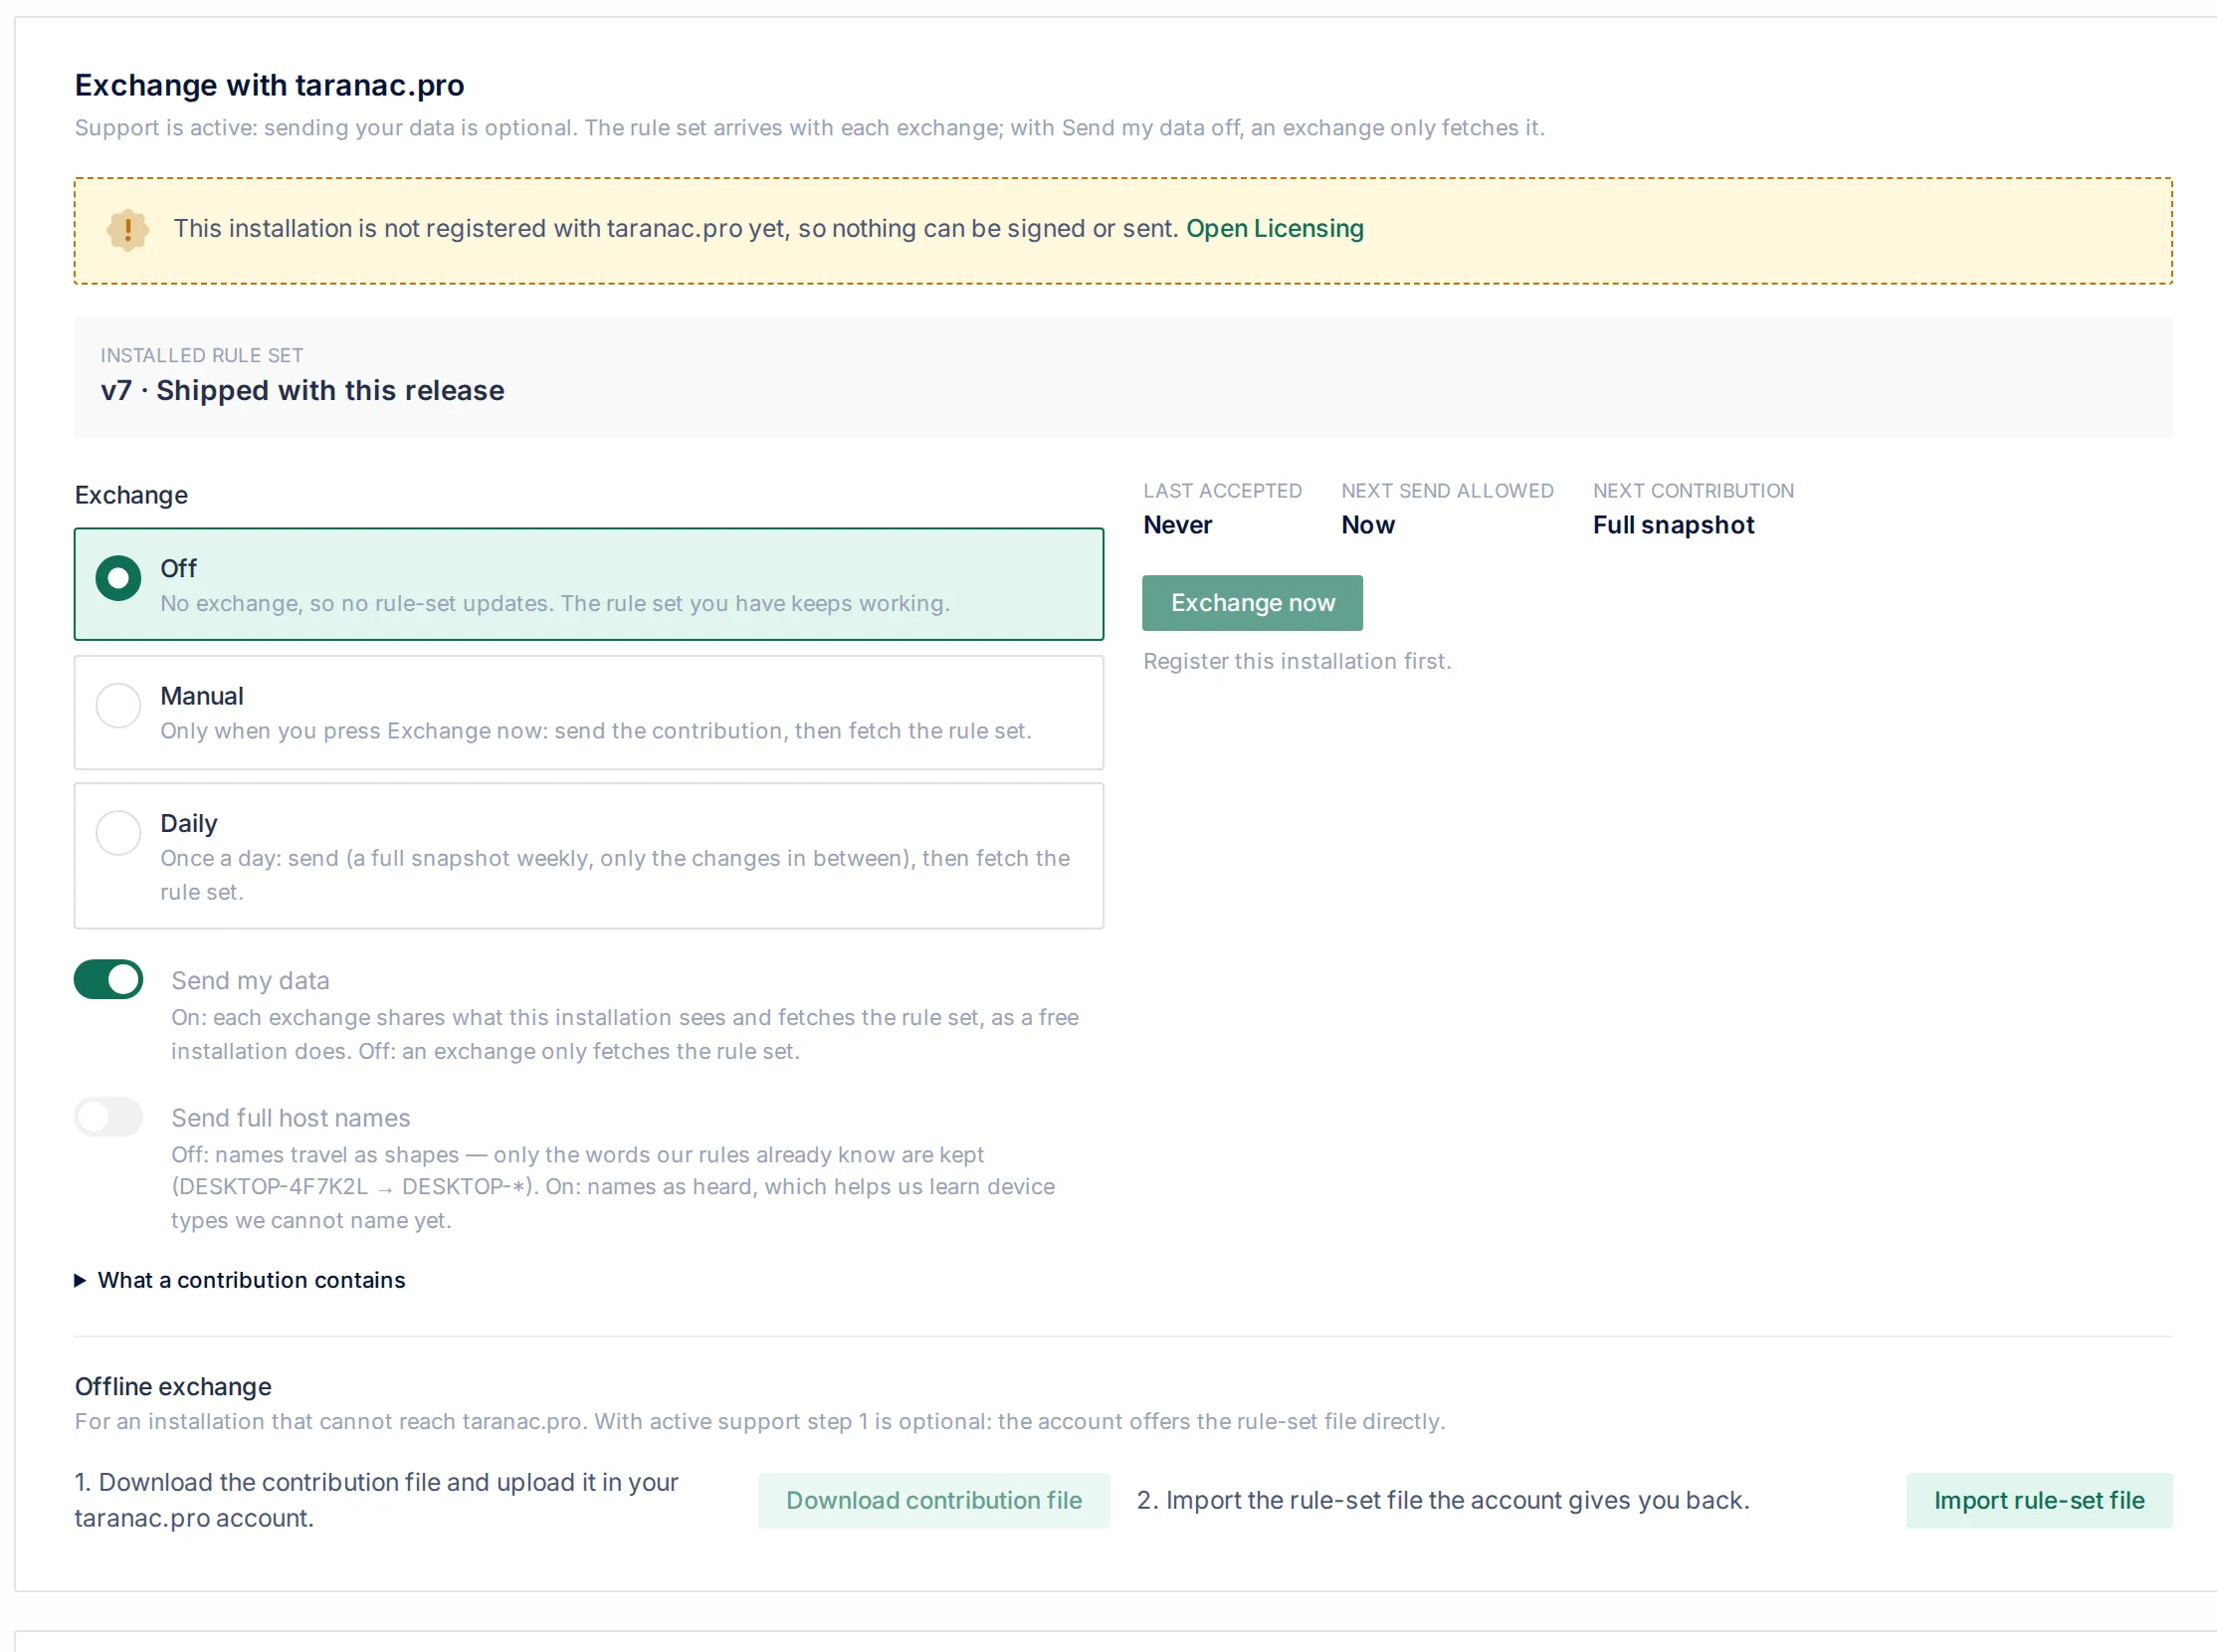The image size is (2217, 1652).
Task: Click the 'Full snapshot' next contribution value
Action: click(x=1673, y=525)
